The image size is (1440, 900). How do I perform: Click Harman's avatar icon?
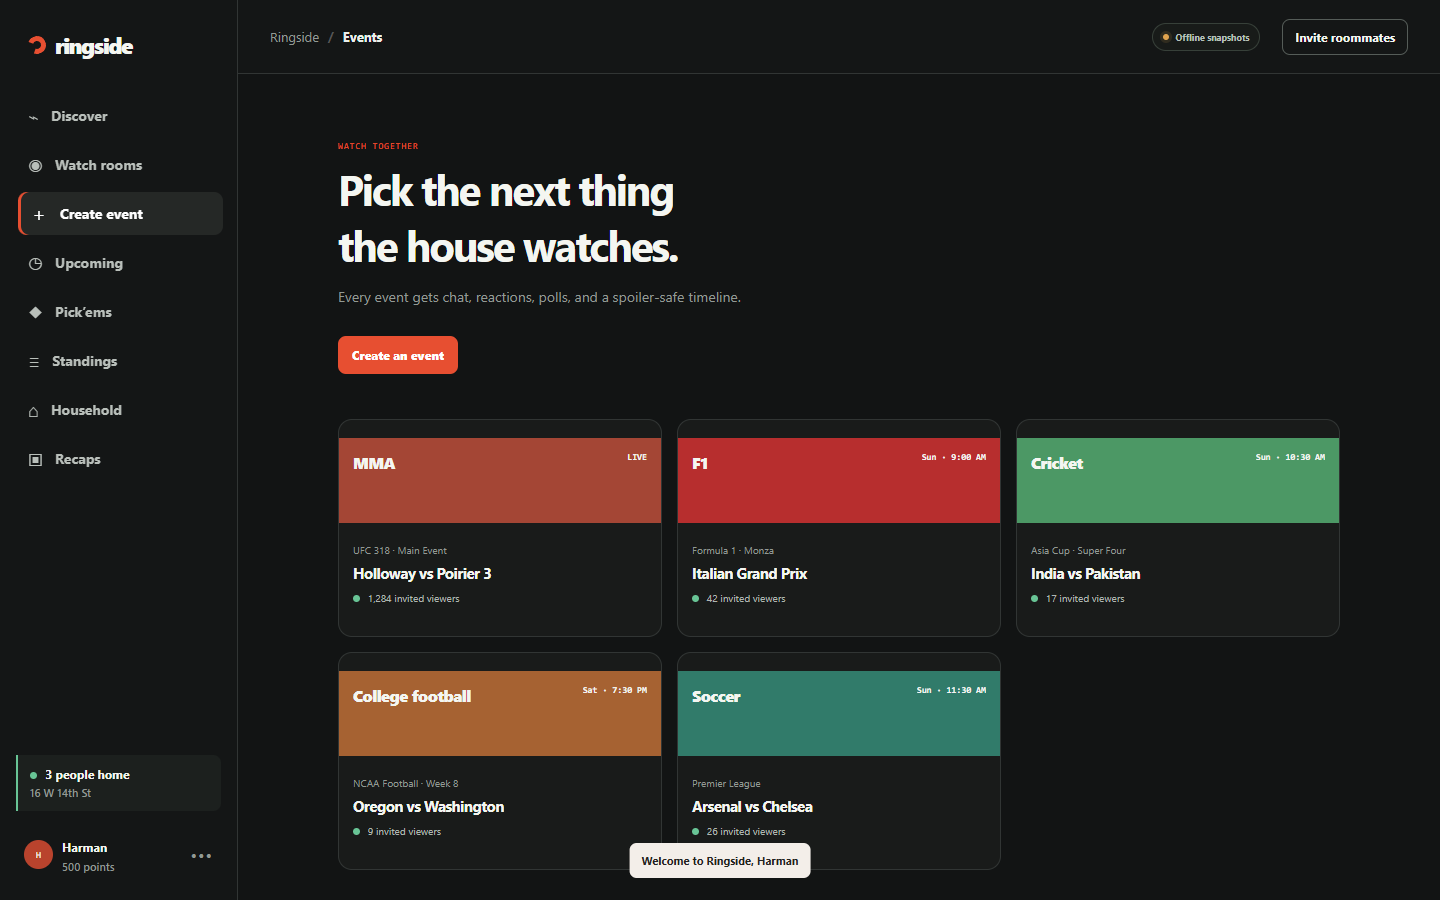point(38,855)
